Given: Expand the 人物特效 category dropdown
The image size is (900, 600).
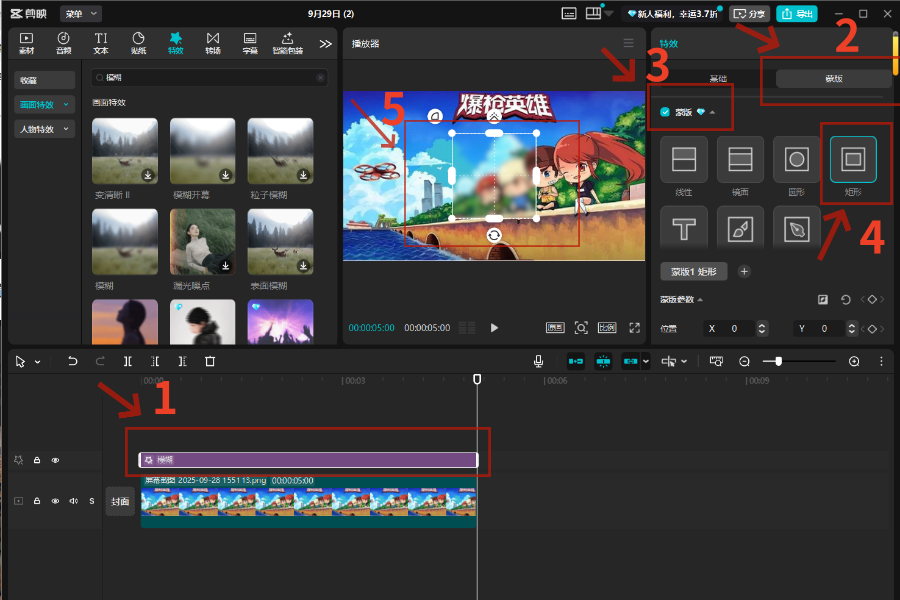Looking at the screenshot, I should point(45,129).
